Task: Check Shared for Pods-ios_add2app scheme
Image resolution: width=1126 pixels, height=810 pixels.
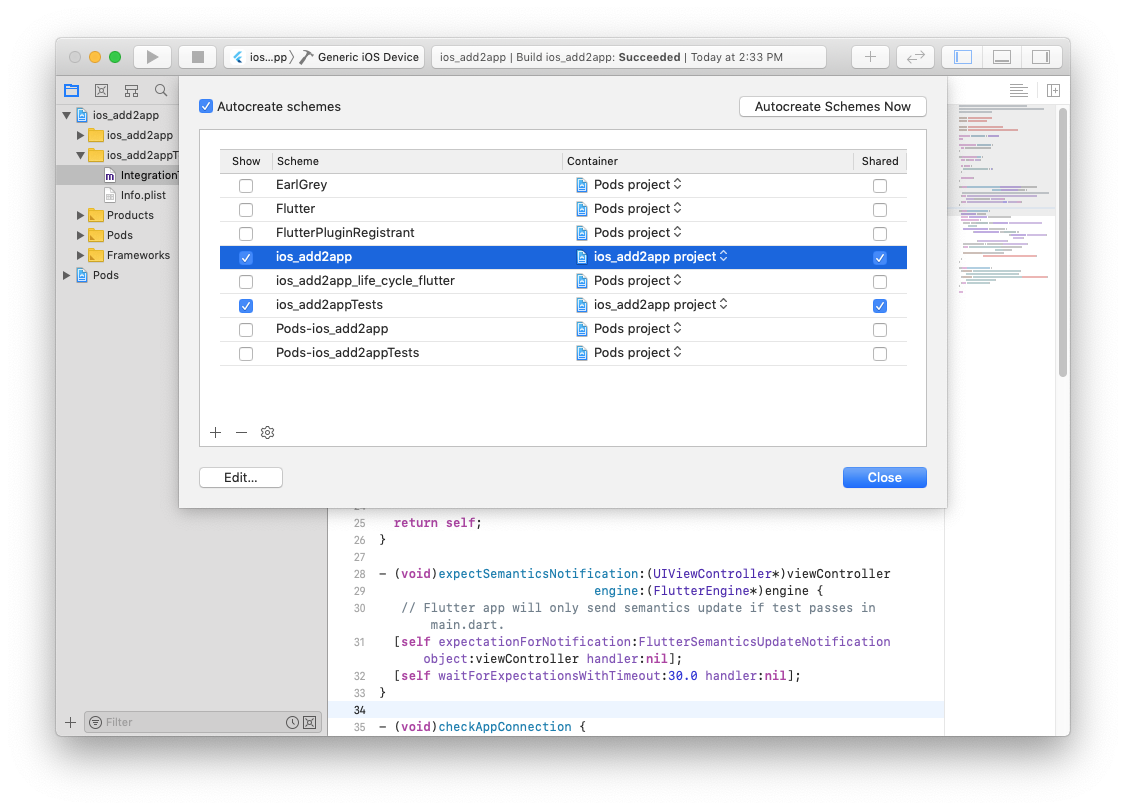Action: (880, 330)
